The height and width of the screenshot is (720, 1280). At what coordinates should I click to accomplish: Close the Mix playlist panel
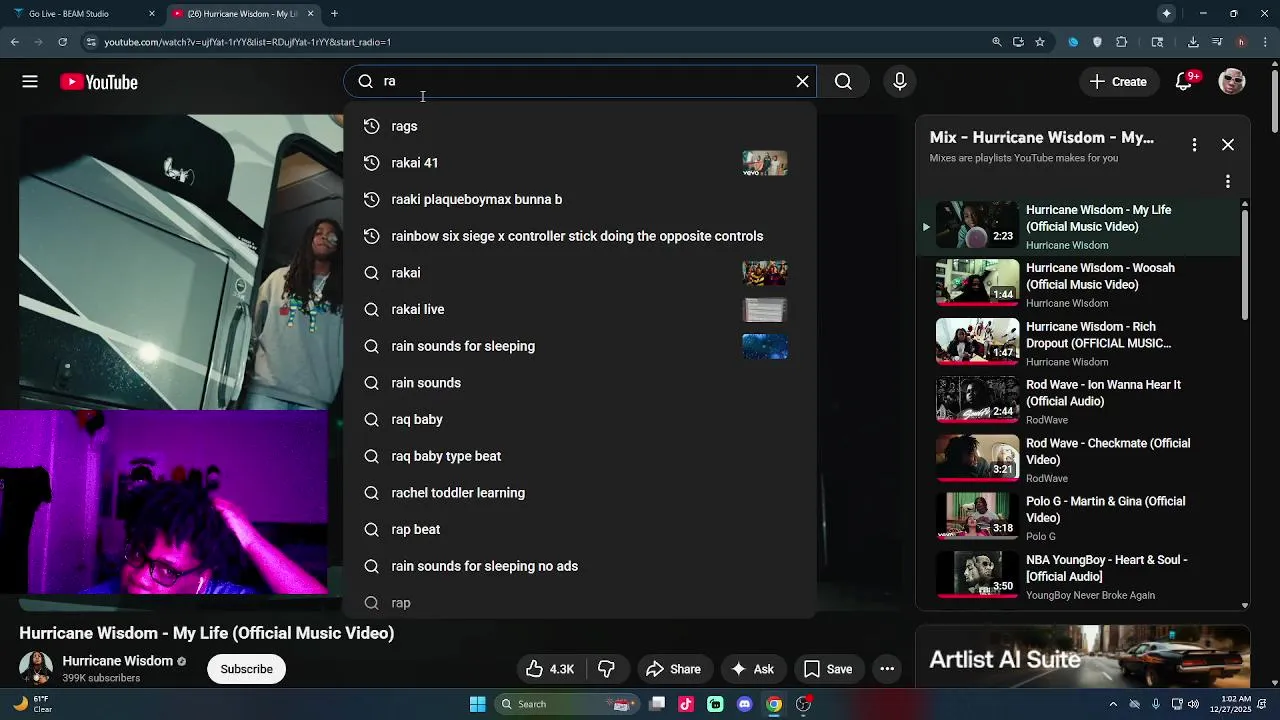coord(1228,145)
